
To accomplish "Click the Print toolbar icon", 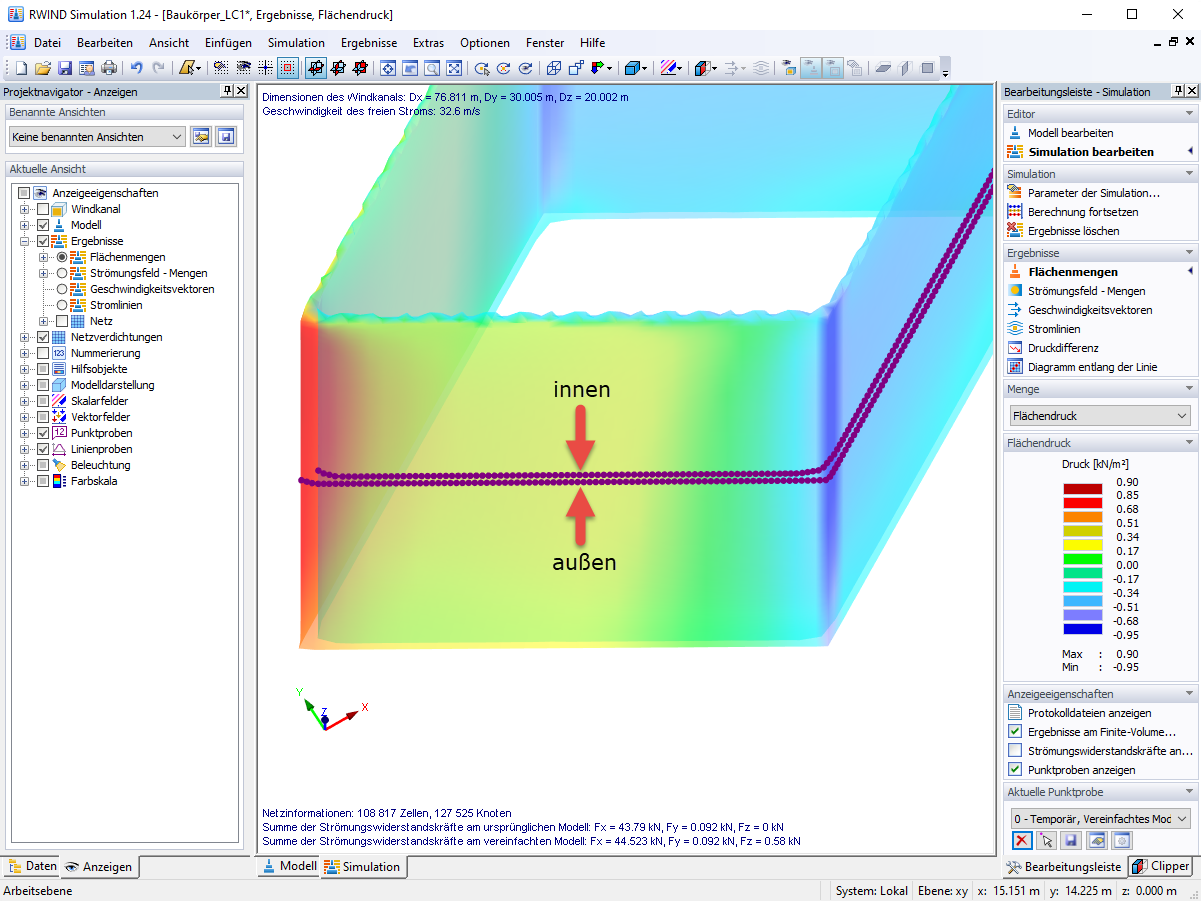I will (109, 68).
